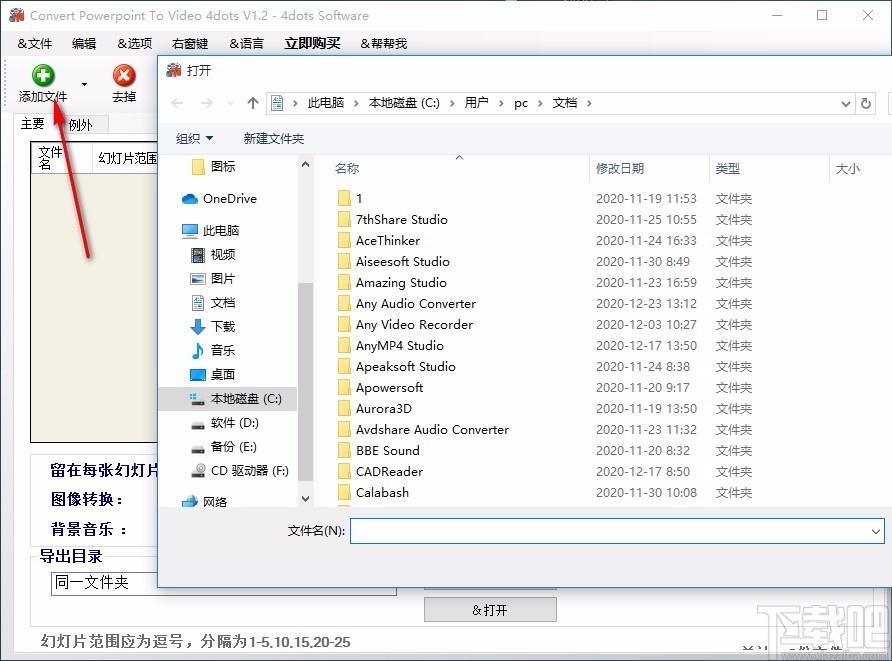Click the refresh icon beside address bar
892x661 pixels.
pyautogui.click(x=866, y=103)
